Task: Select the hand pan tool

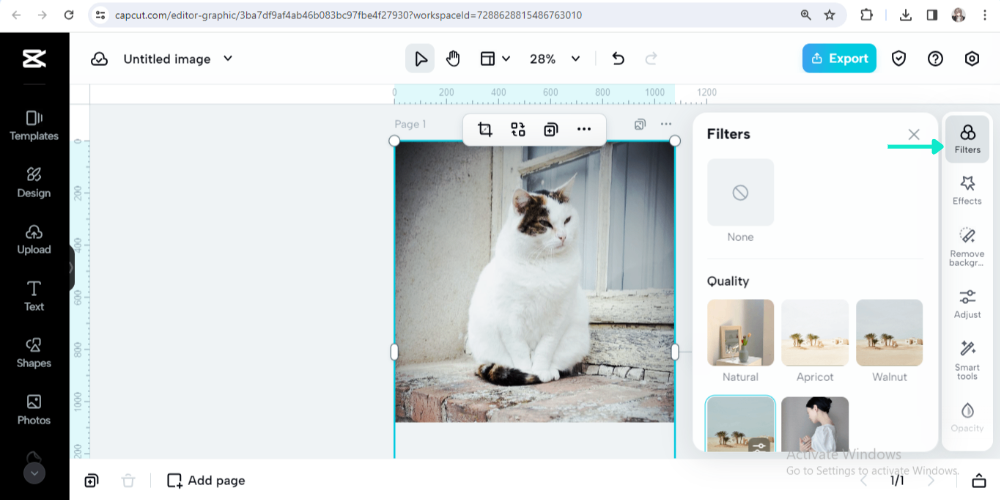Action: click(453, 59)
